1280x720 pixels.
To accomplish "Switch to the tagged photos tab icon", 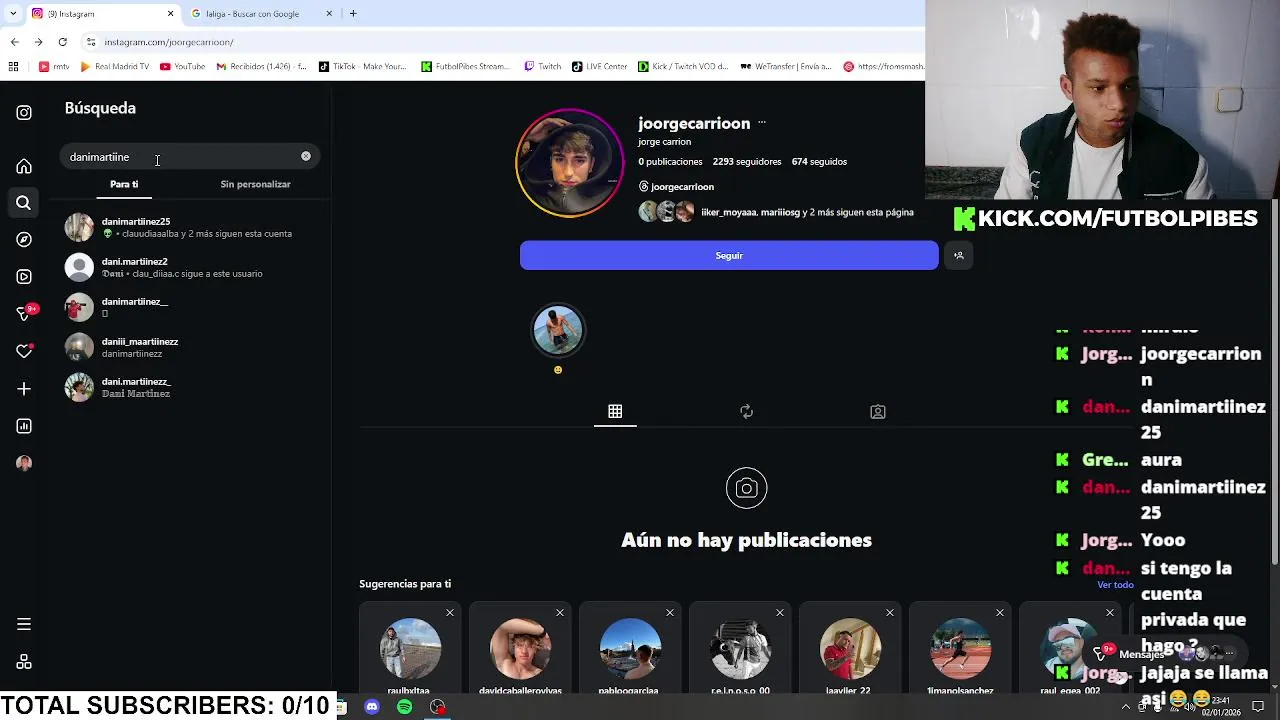I will pyautogui.click(x=878, y=412).
